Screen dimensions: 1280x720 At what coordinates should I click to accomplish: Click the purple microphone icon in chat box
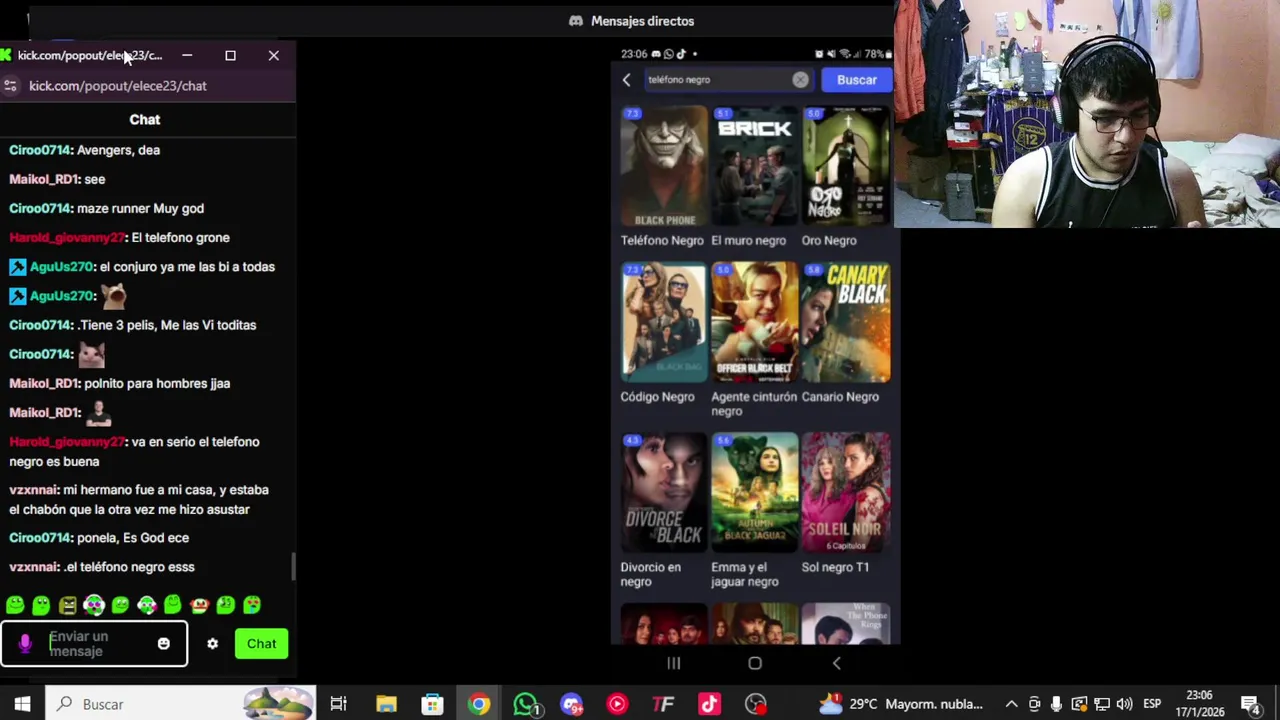(x=25, y=644)
